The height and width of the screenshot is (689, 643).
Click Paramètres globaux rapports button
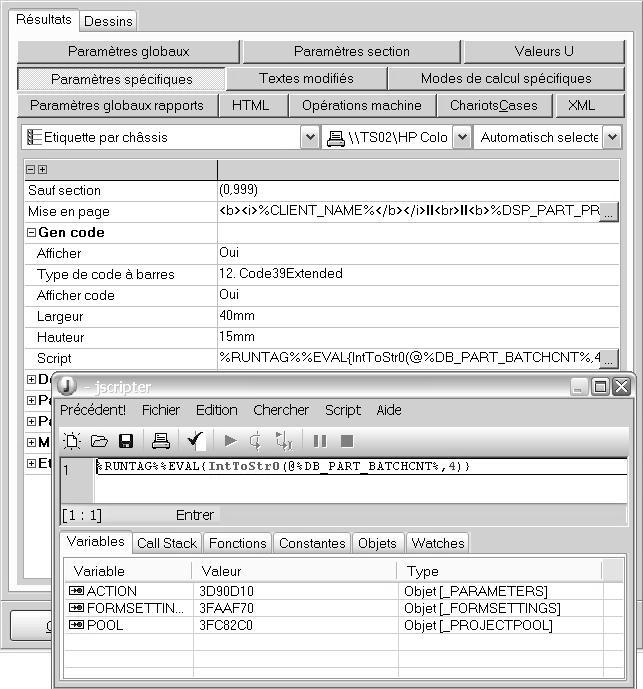coord(117,105)
